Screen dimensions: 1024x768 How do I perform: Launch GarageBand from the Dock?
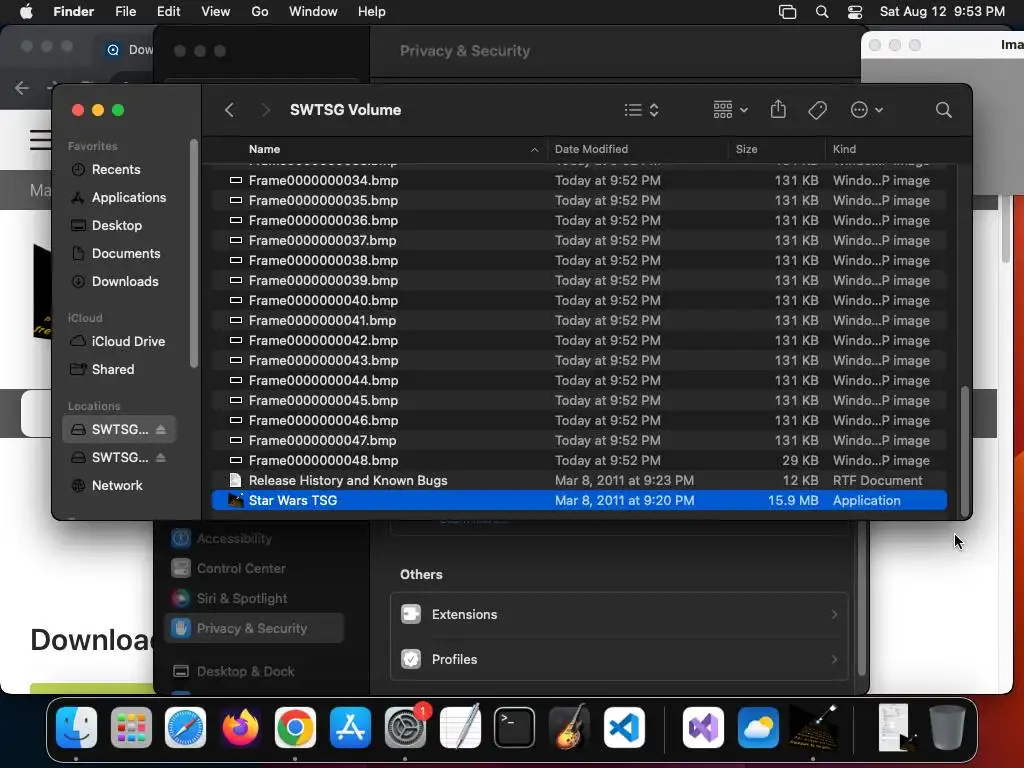tap(569, 727)
